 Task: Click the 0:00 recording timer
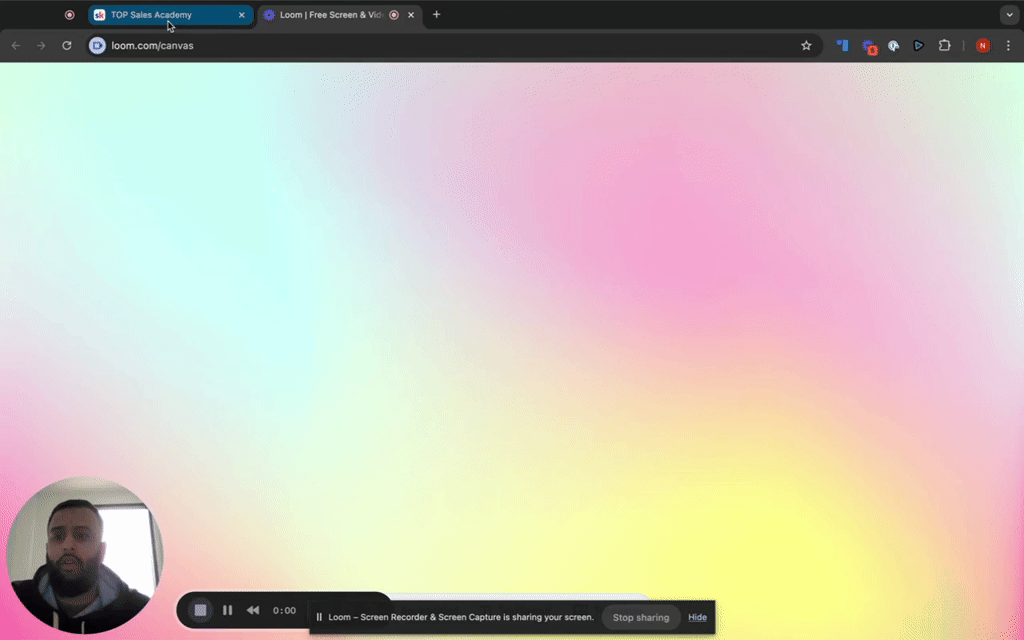(x=284, y=610)
